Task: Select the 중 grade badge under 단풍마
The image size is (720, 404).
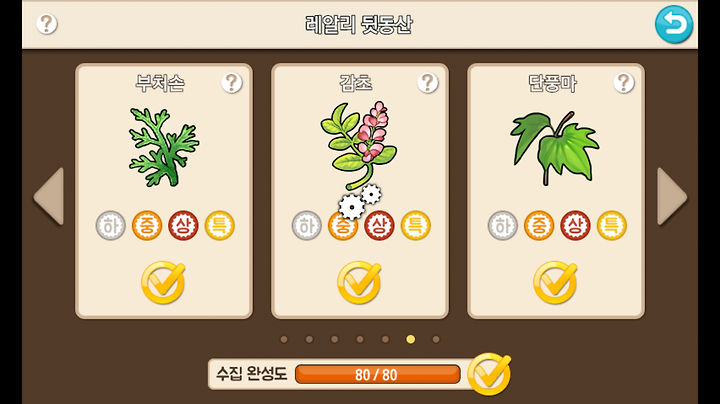Action: click(539, 225)
